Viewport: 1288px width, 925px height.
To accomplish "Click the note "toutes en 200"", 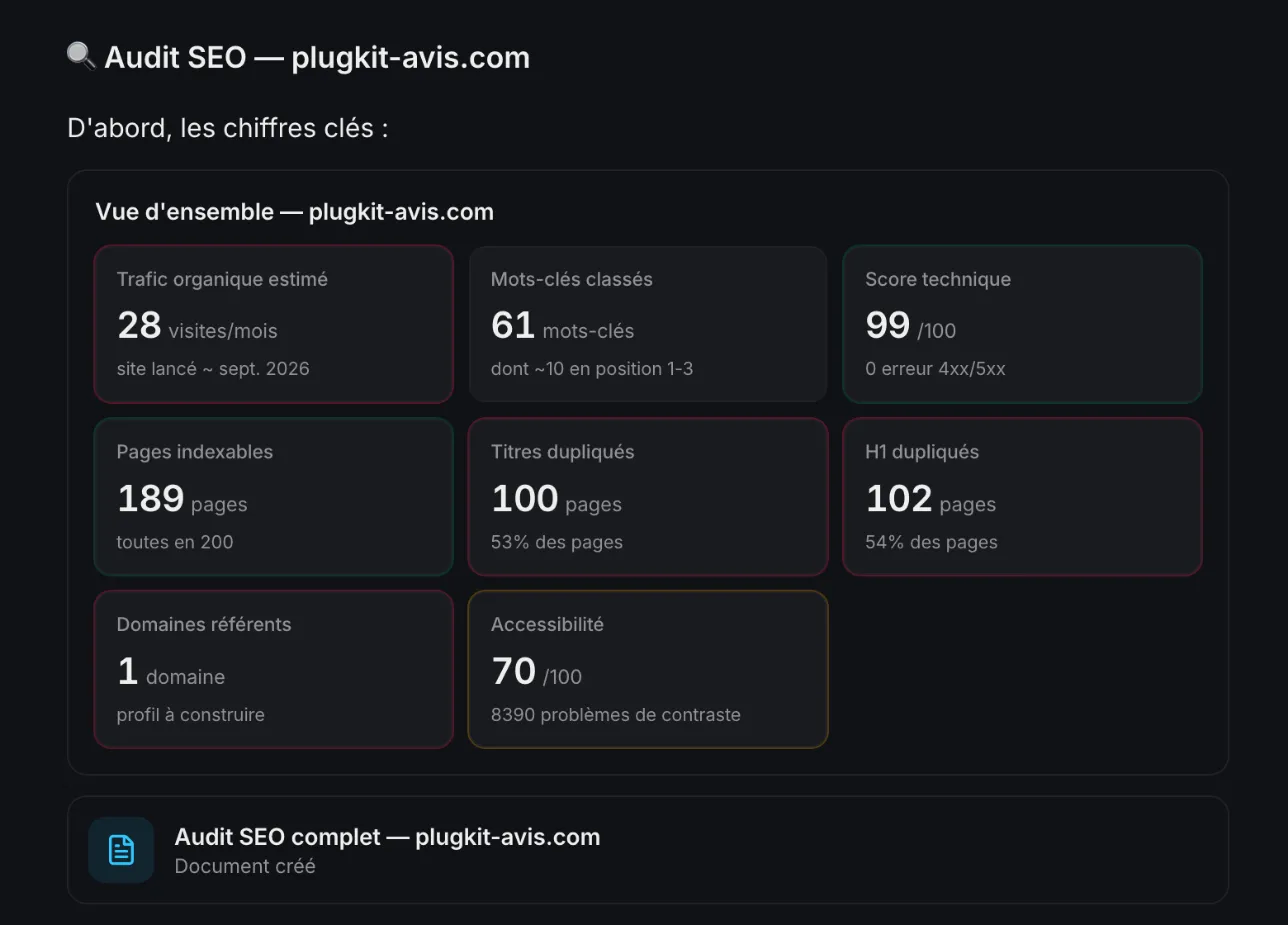I will tap(175, 542).
